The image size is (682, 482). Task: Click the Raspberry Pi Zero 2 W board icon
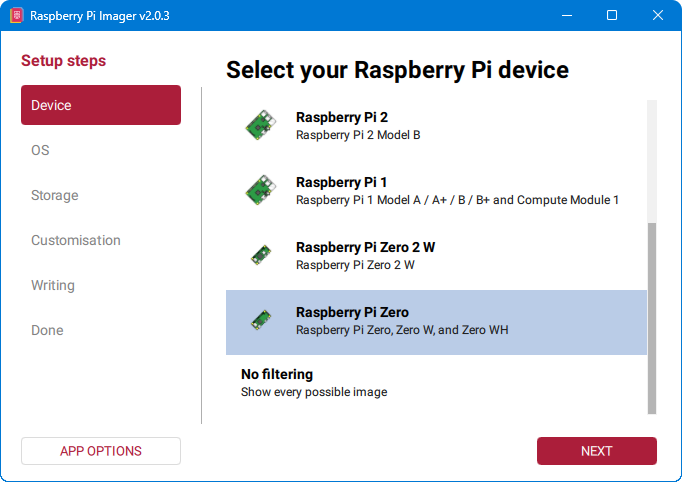pyautogui.click(x=262, y=256)
